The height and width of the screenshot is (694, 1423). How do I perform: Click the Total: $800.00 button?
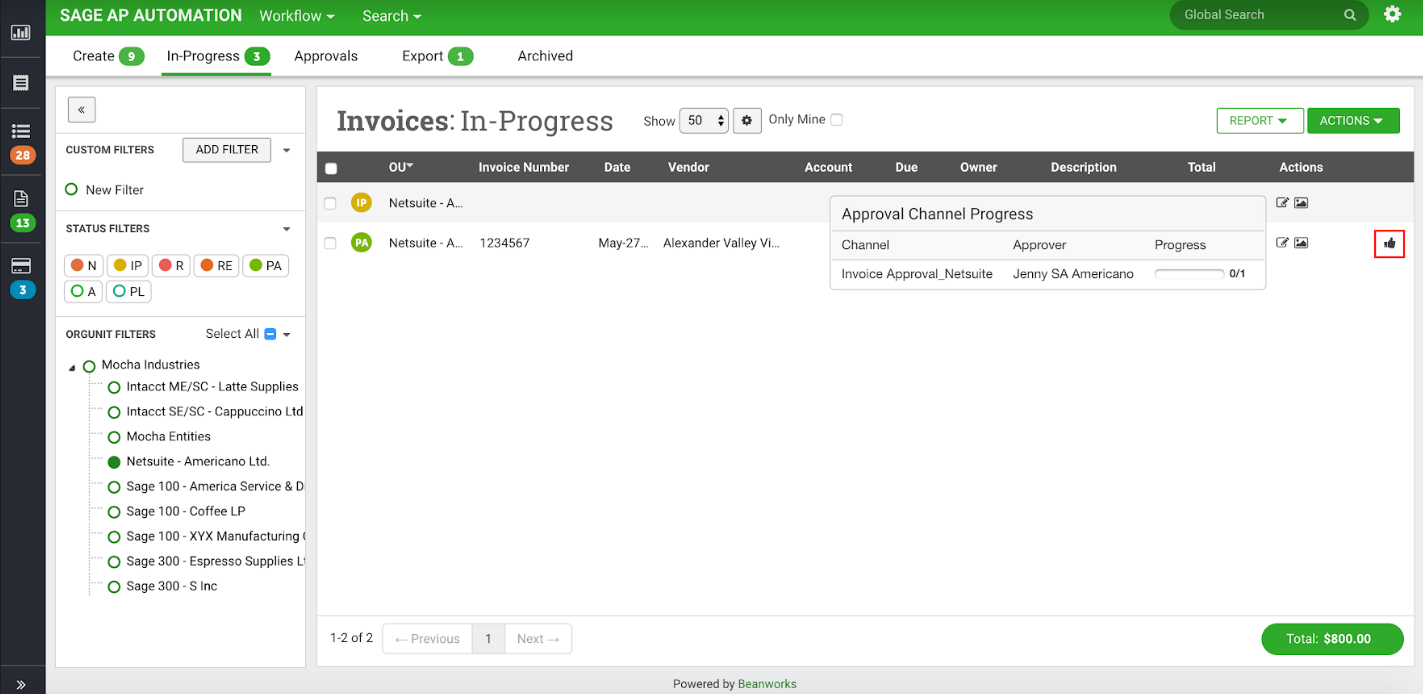[1333, 639]
